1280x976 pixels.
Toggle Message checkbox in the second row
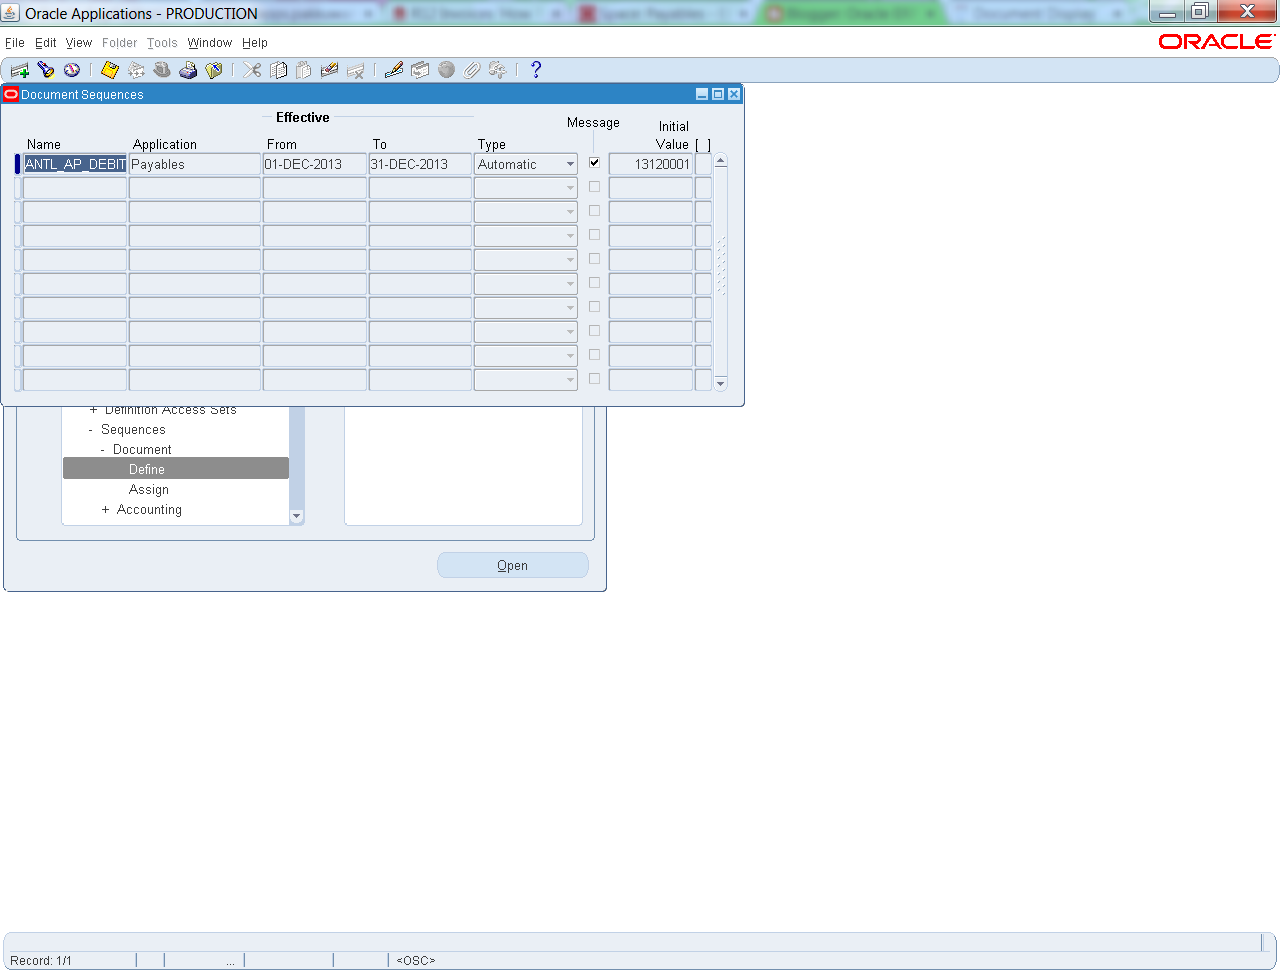point(594,187)
